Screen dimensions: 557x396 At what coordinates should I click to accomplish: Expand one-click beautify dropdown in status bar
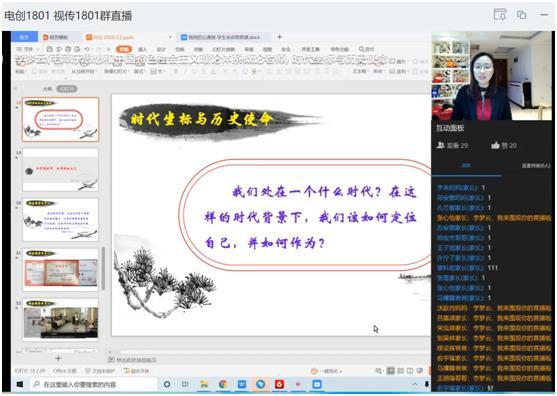[326, 371]
